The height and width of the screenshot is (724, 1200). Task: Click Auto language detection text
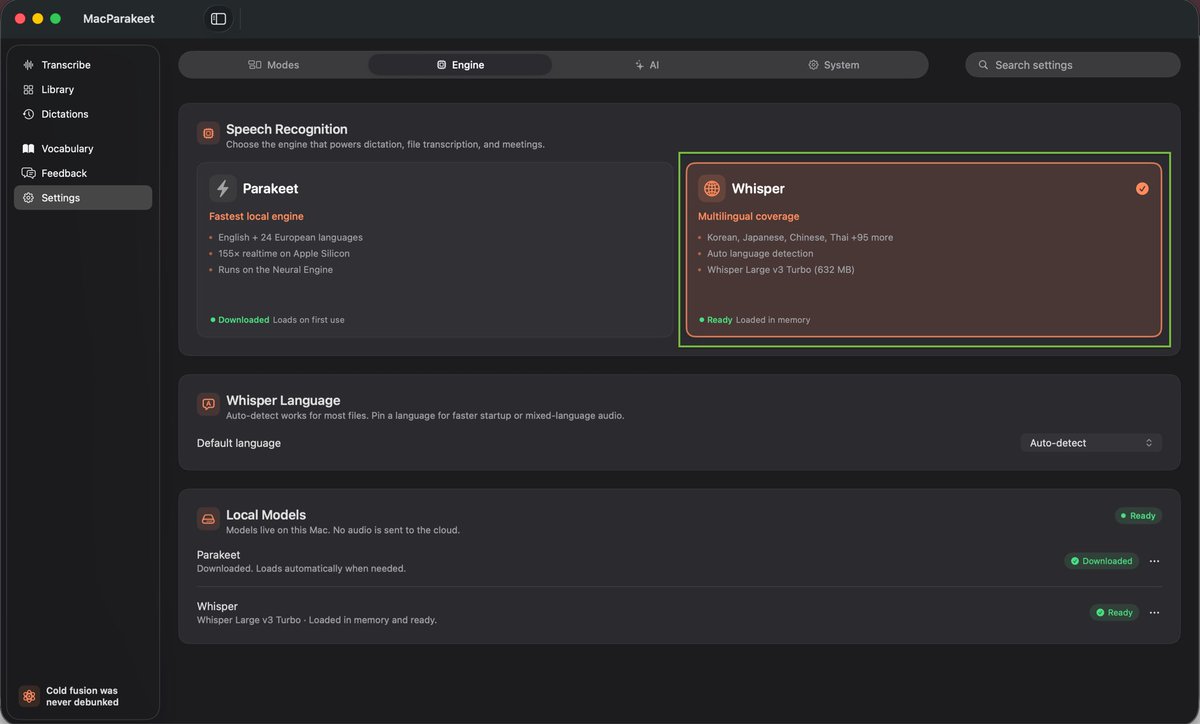(x=760, y=254)
